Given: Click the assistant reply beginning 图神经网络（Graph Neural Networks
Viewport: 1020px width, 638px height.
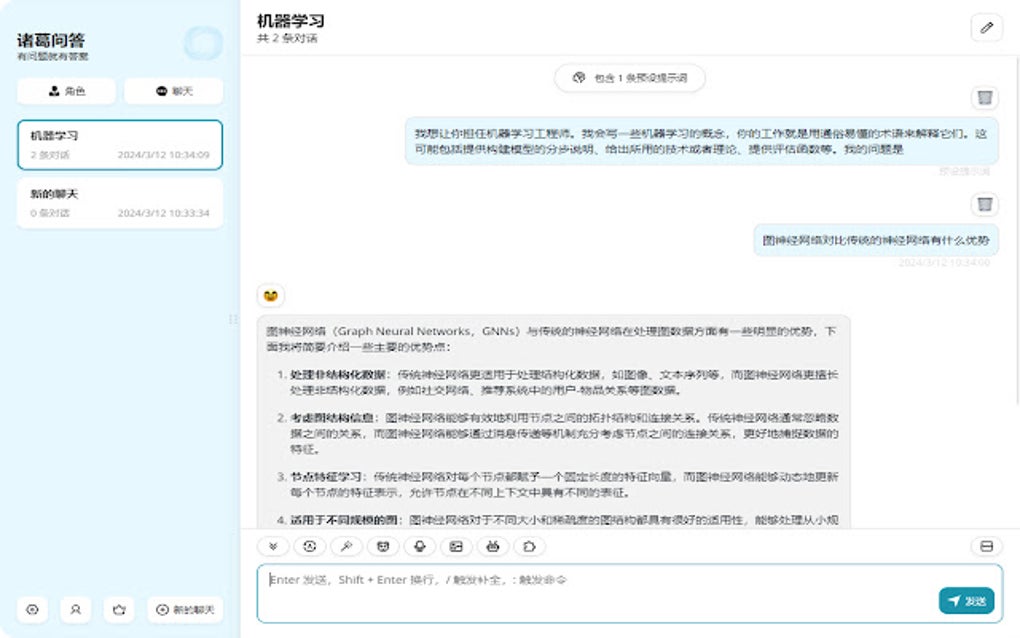Looking at the screenshot, I should coord(553,421).
